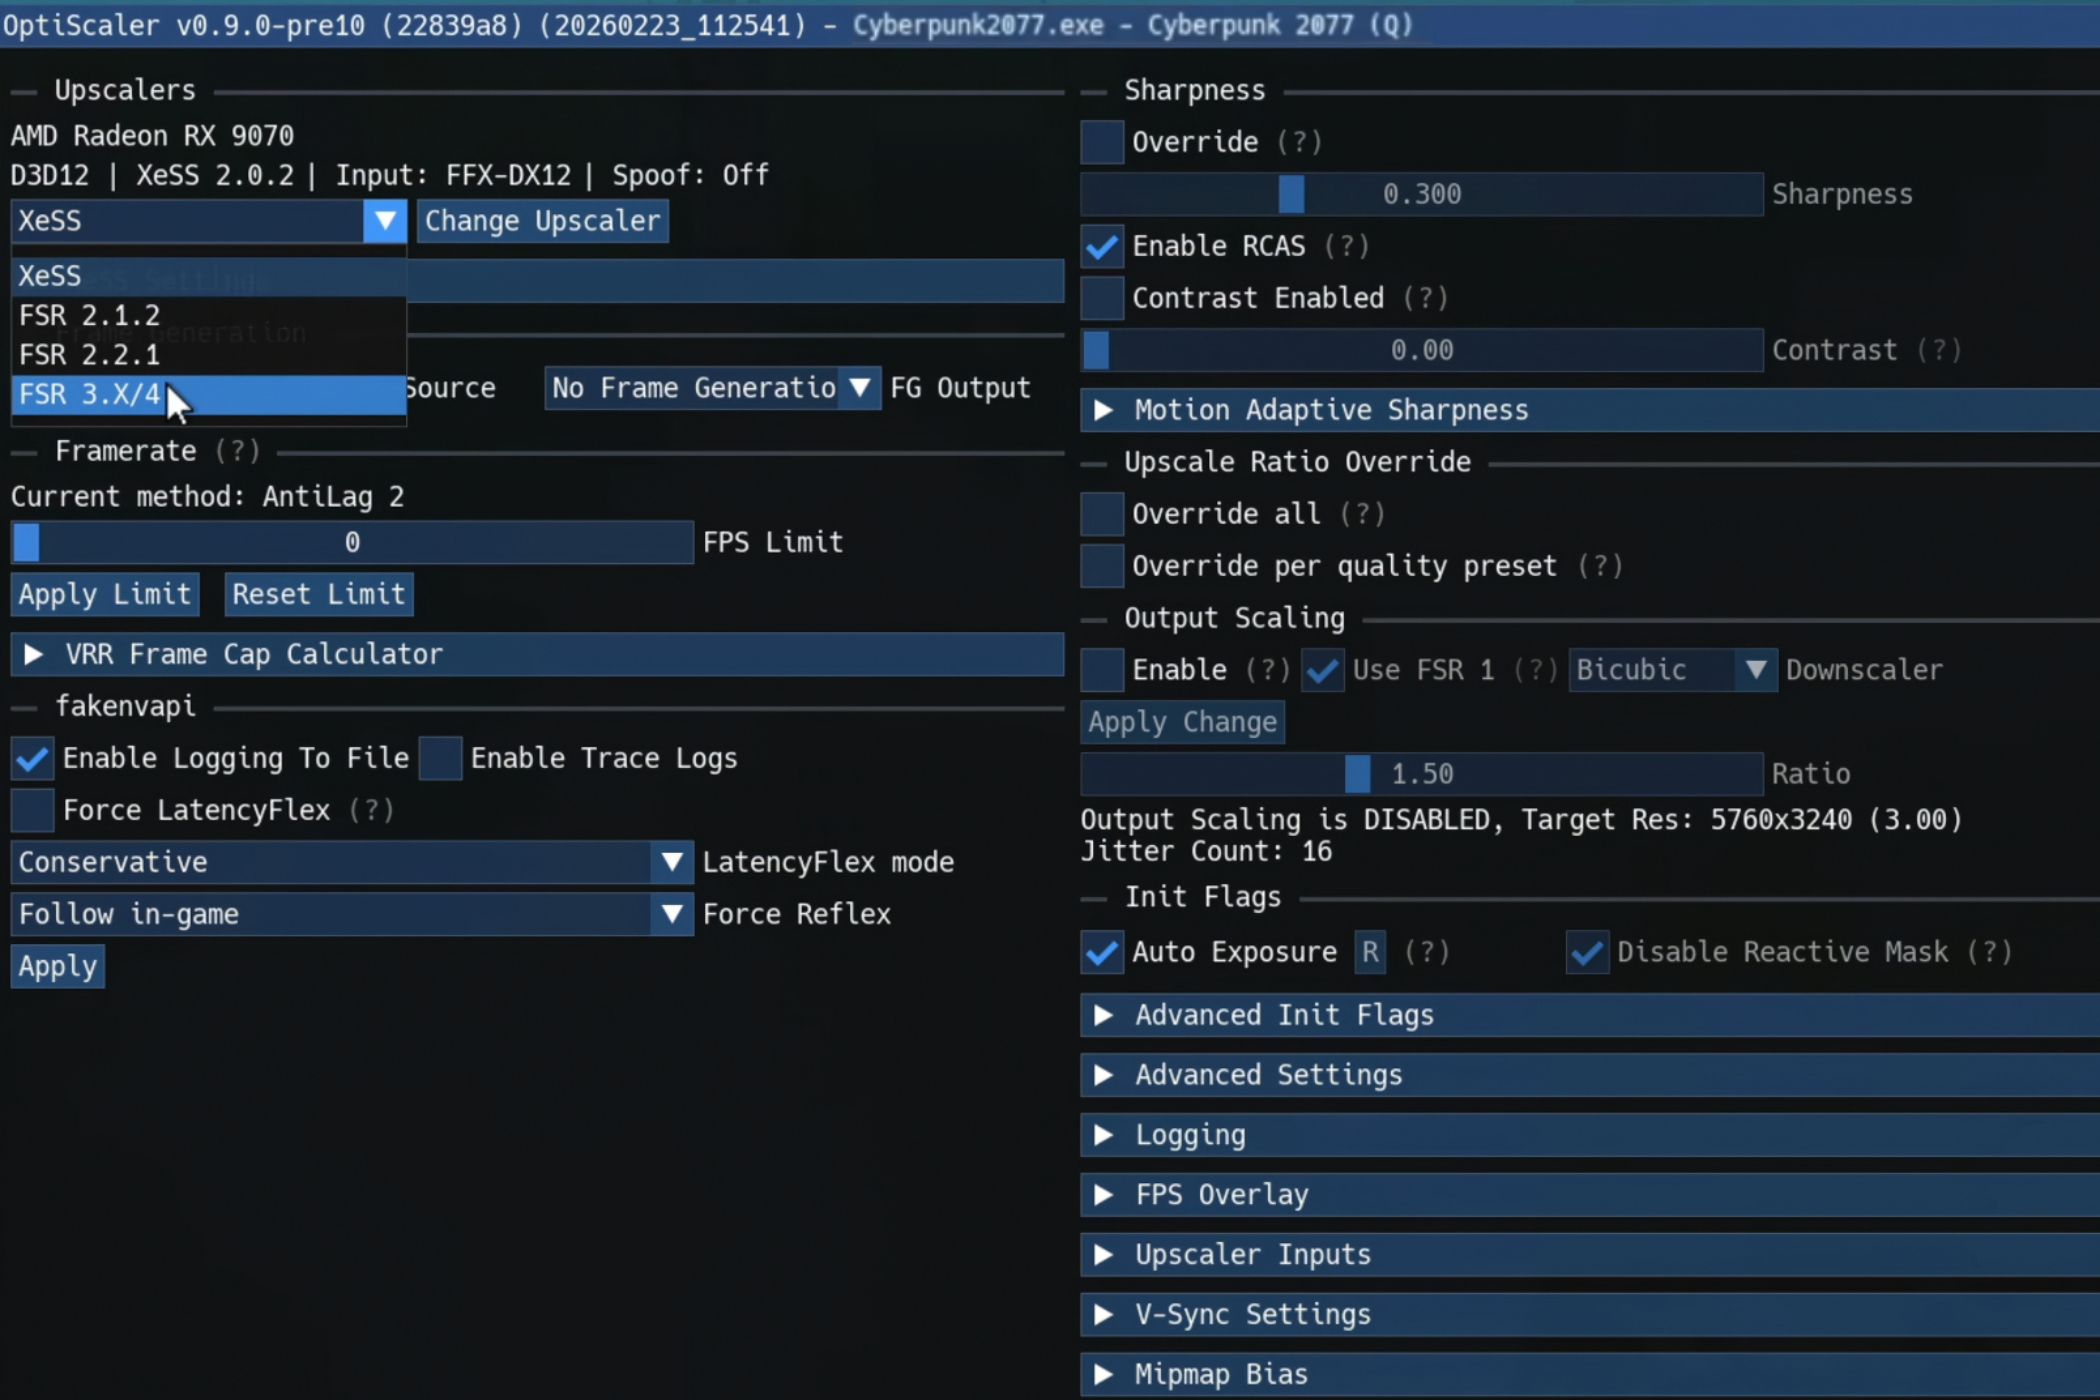Click Reset Limit button
The height and width of the screenshot is (1400, 2100).
(319, 594)
